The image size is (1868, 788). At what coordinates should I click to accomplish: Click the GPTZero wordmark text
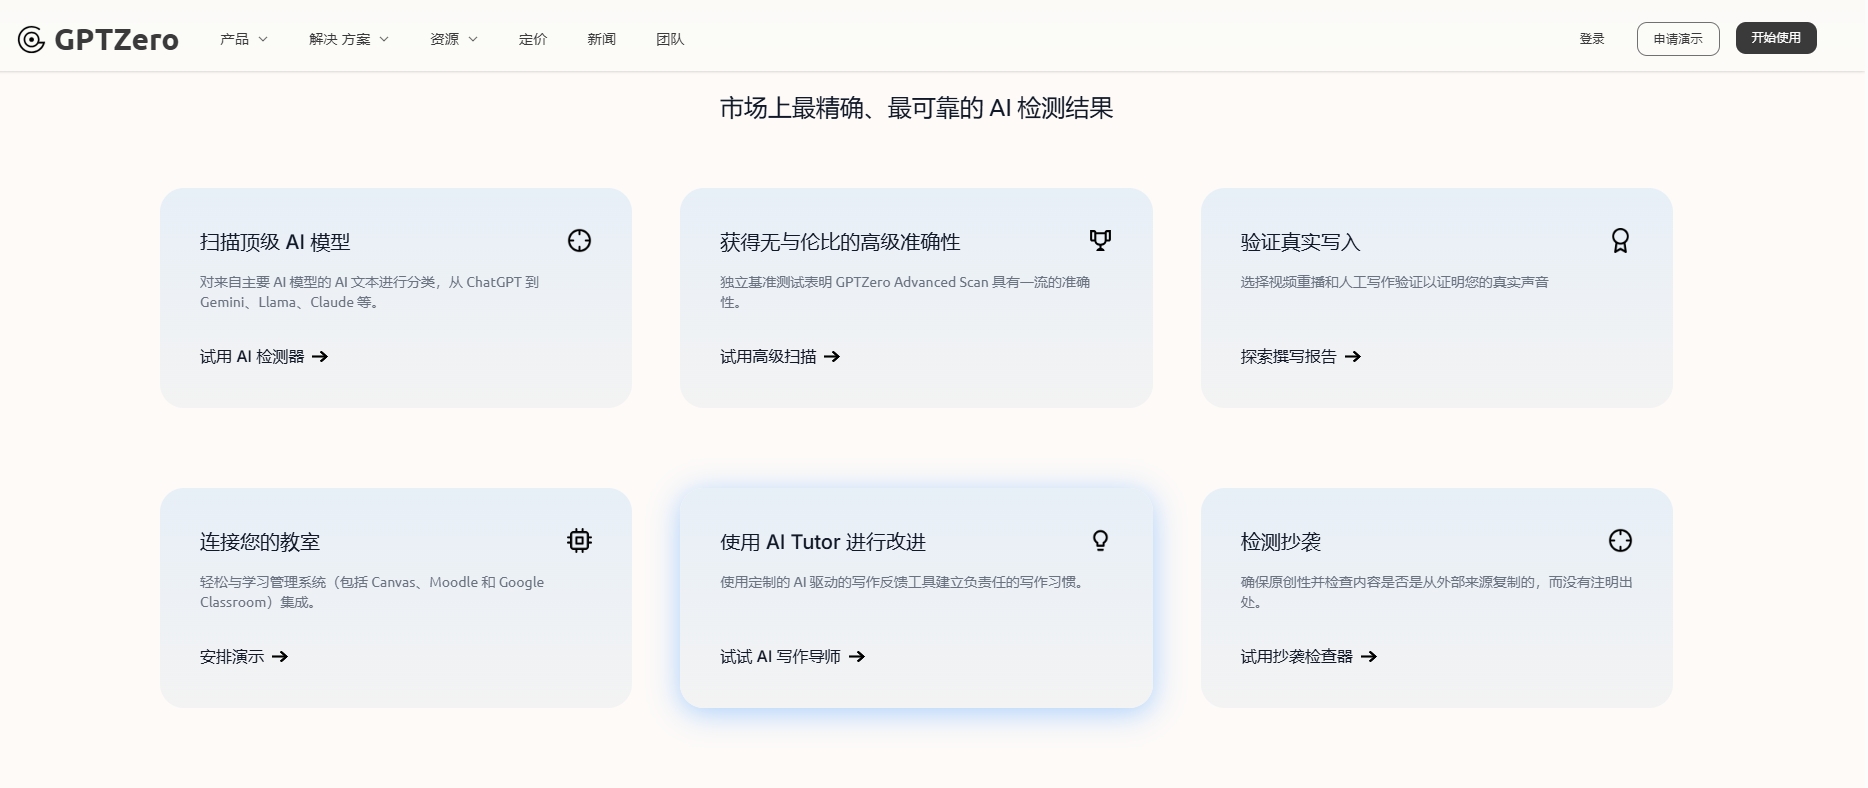click(116, 40)
